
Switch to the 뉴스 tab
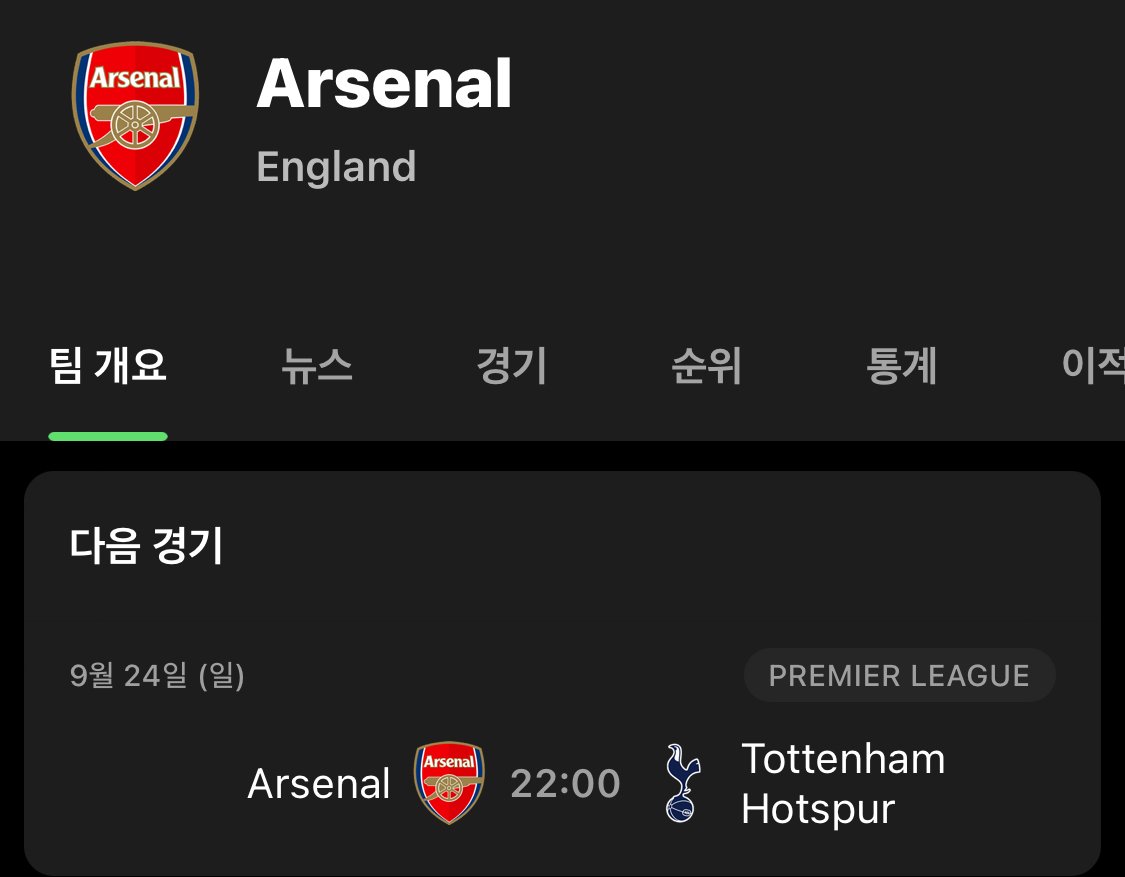coord(316,365)
